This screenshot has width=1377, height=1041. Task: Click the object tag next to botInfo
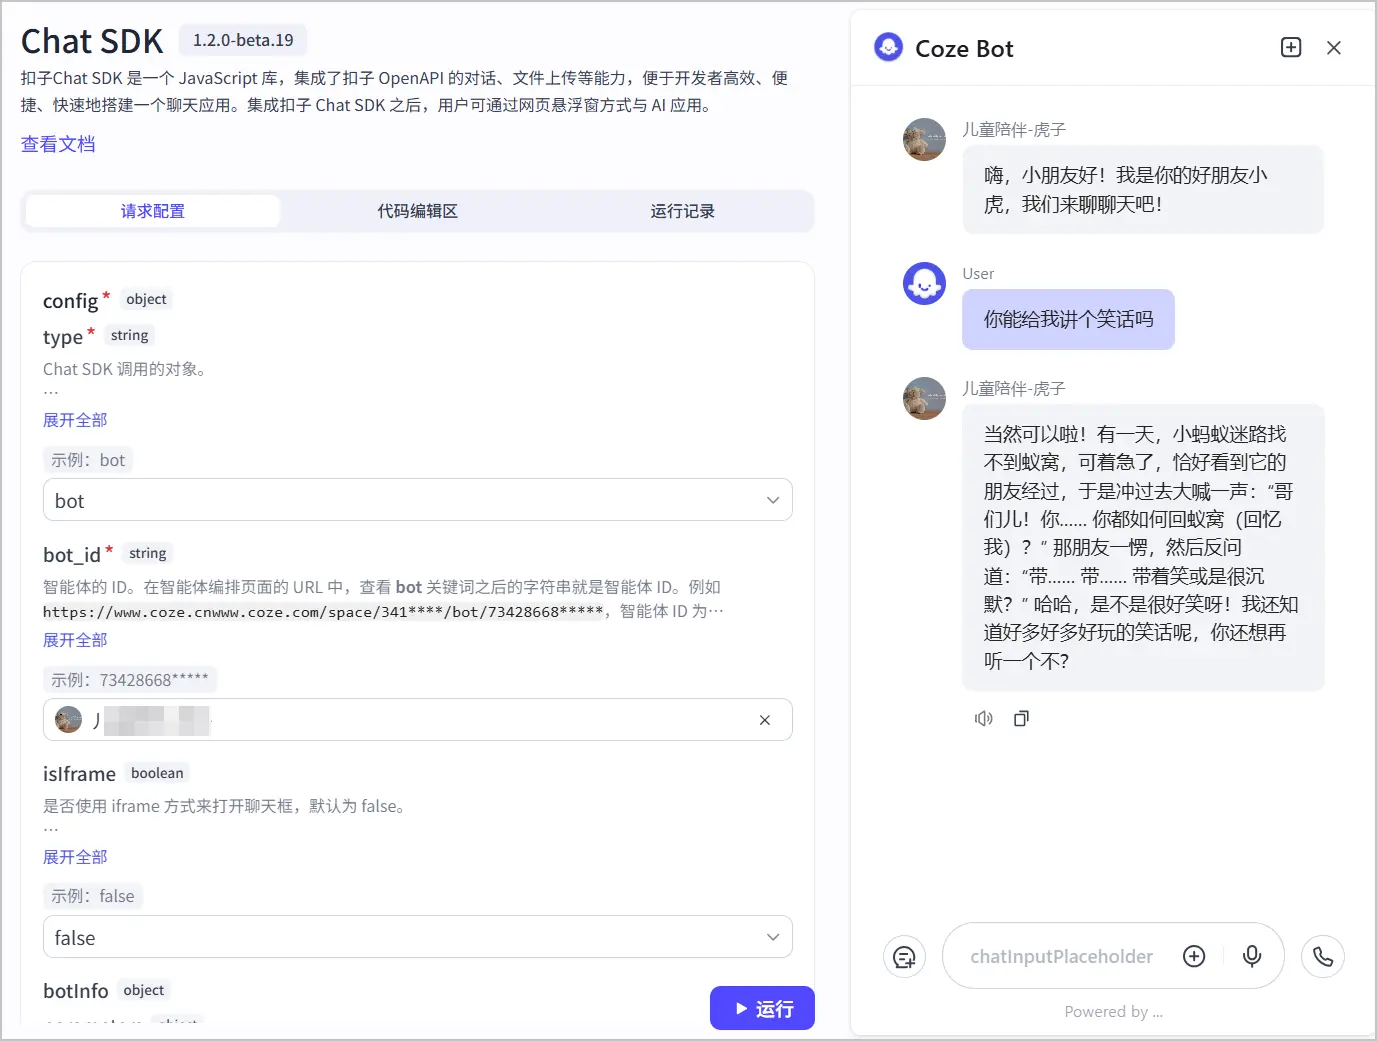(x=144, y=990)
